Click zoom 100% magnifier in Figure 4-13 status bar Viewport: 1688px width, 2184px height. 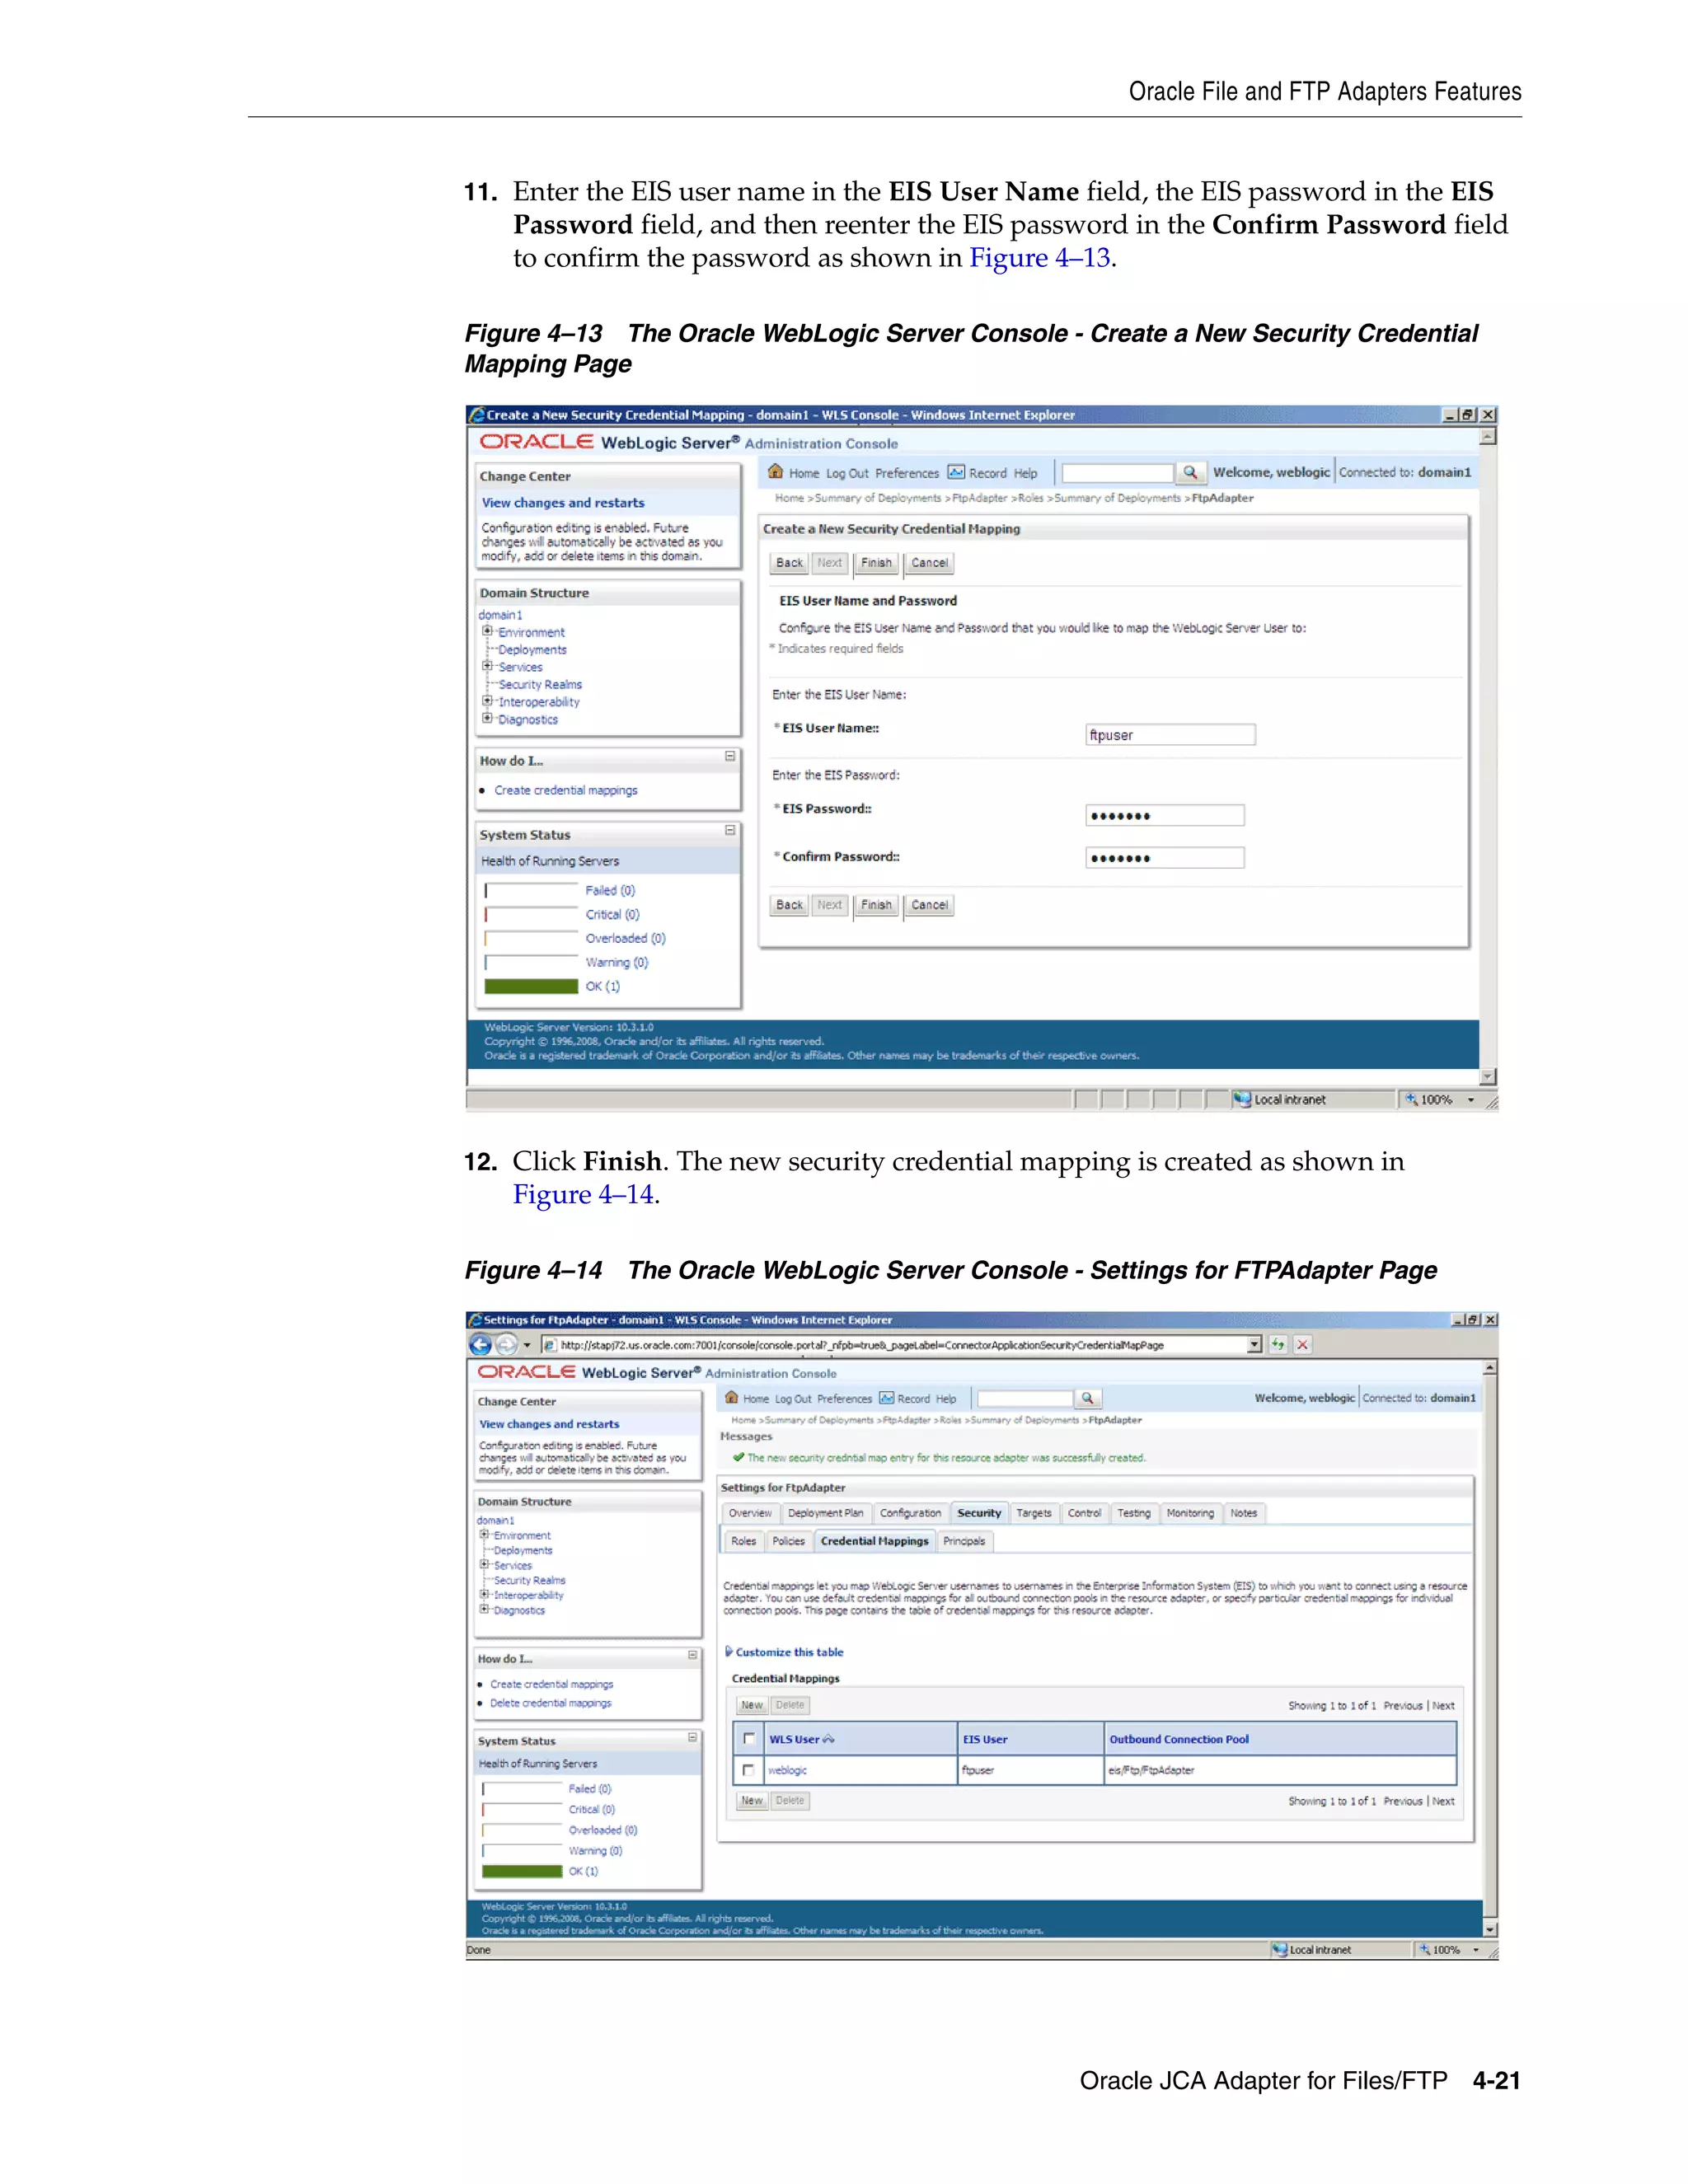tap(1411, 1099)
